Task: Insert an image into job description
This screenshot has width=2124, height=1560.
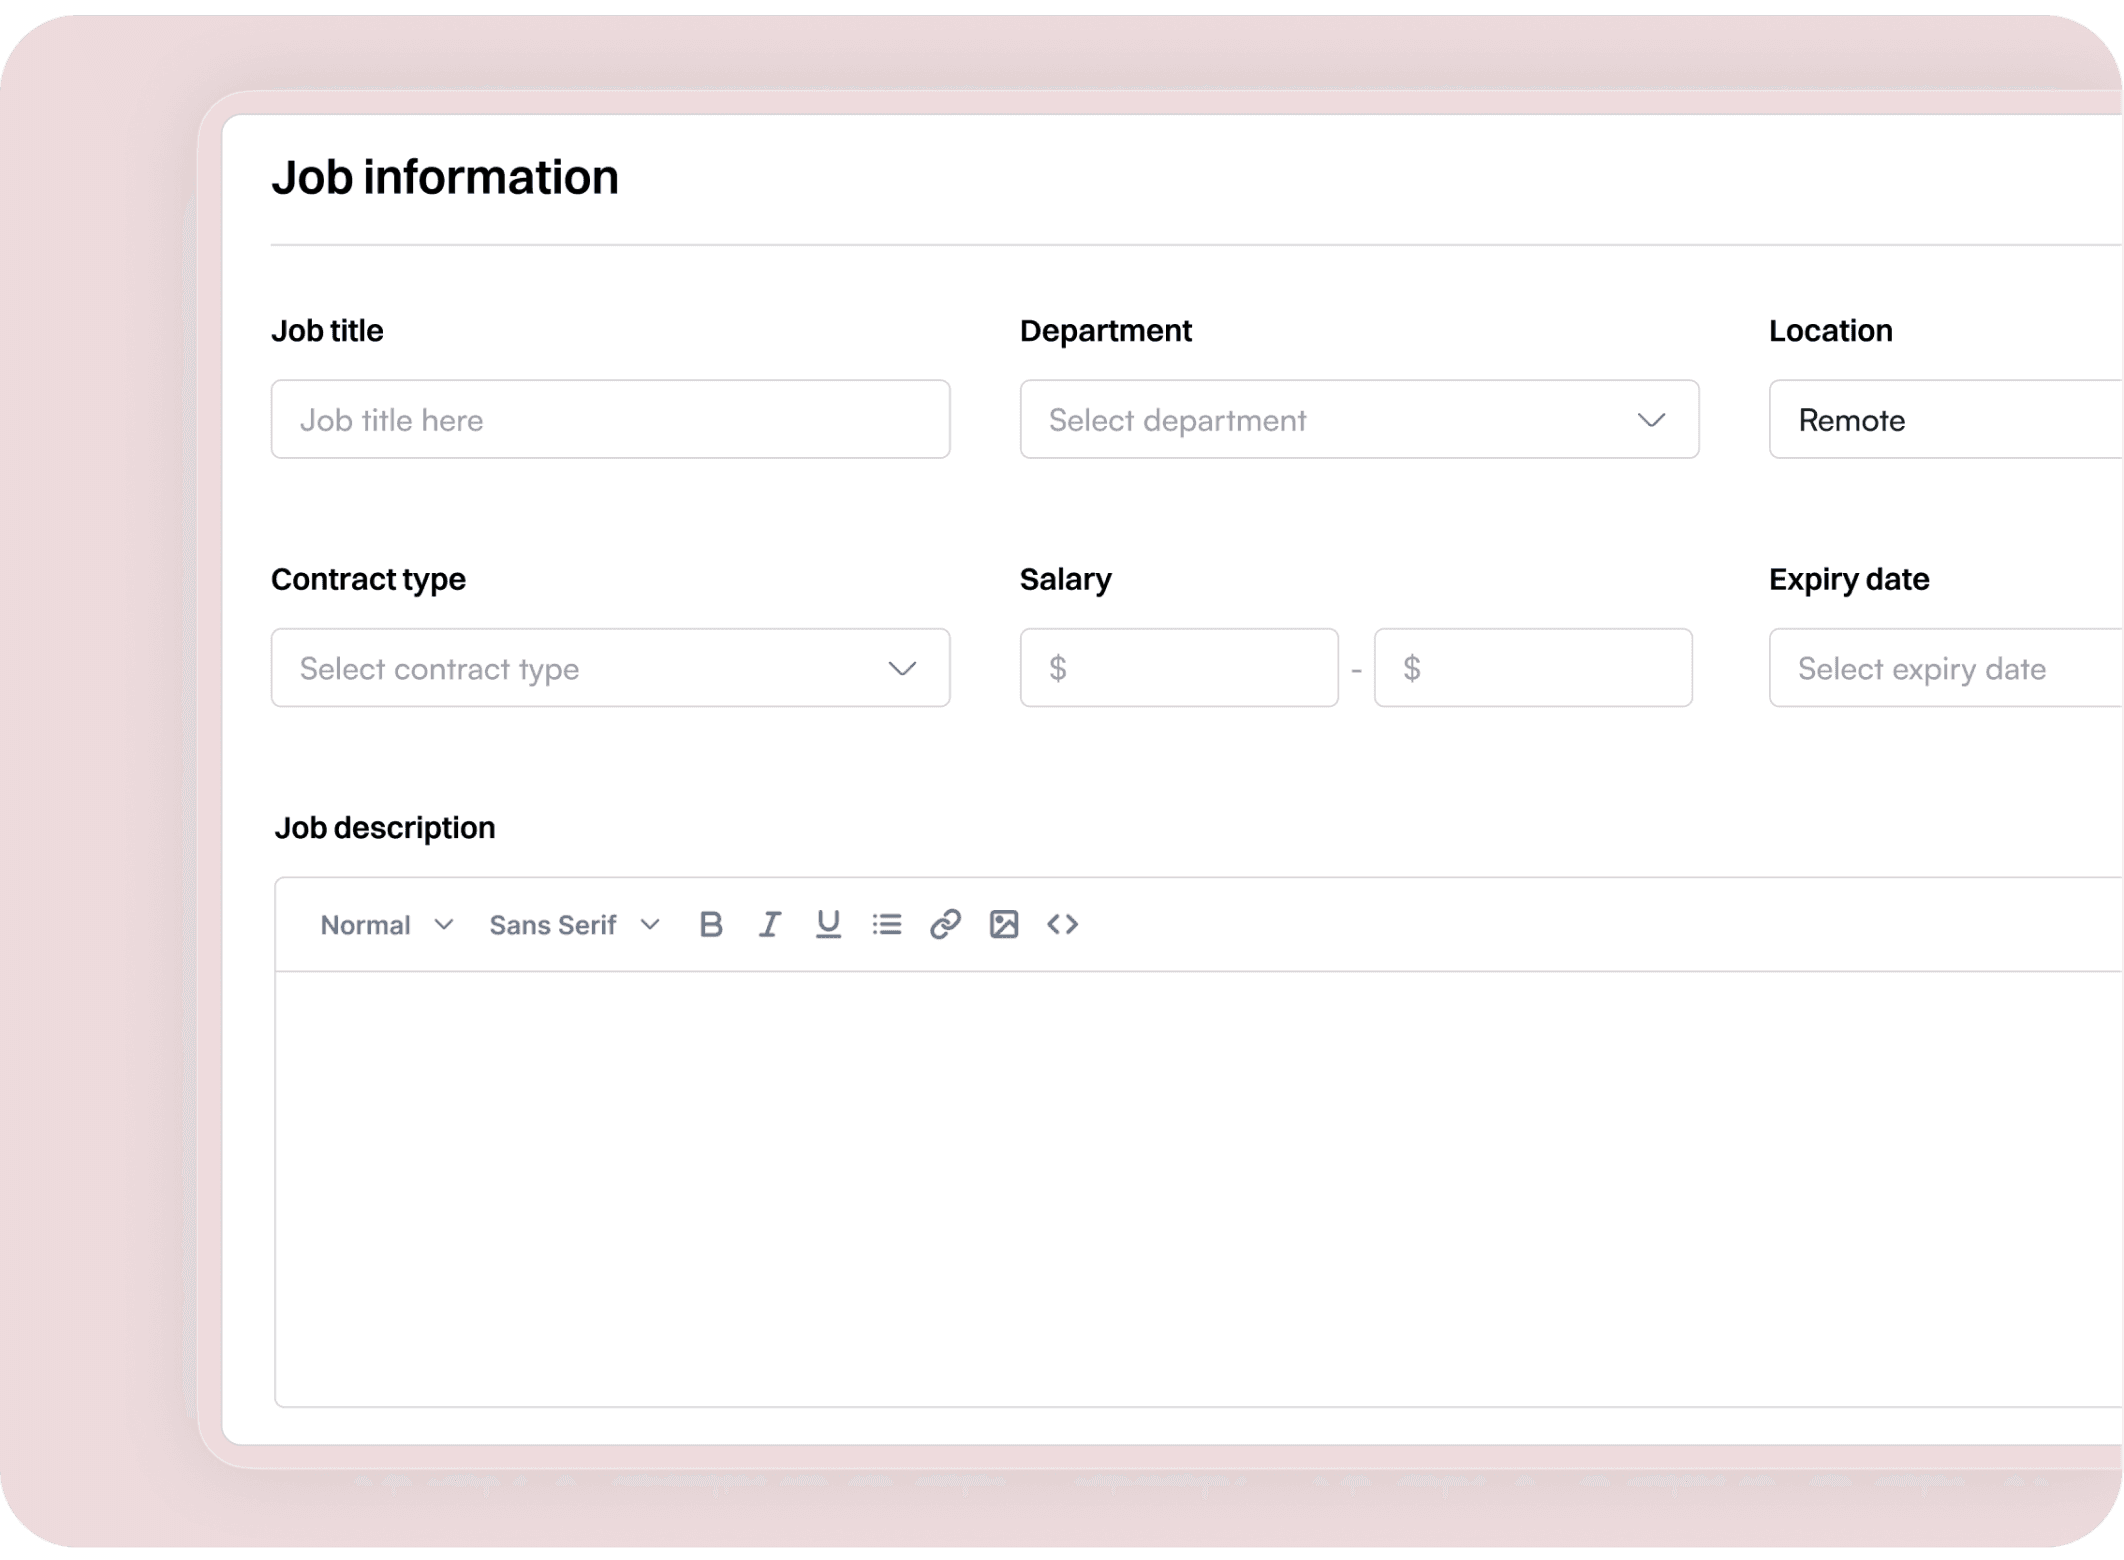Action: coord(1004,925)
